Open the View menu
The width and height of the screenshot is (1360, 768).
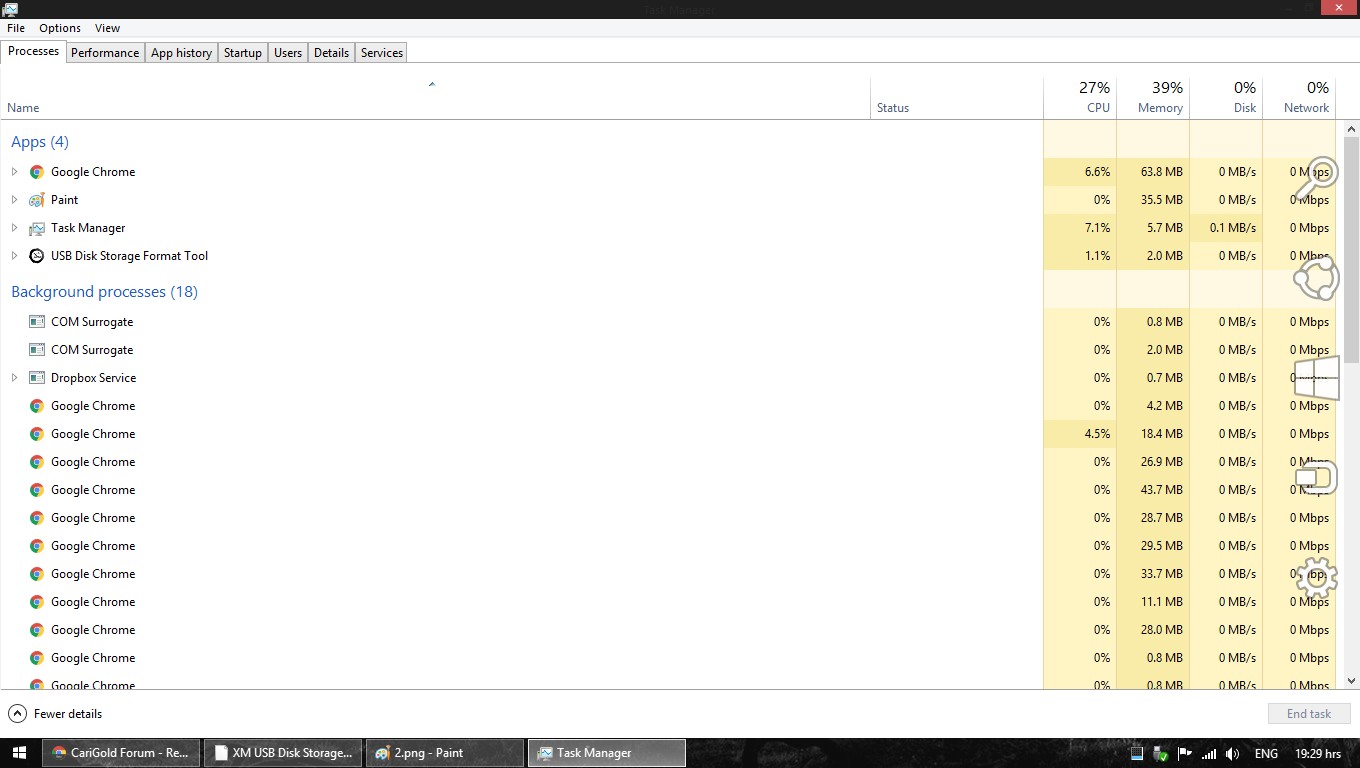[x=107, y=28]
